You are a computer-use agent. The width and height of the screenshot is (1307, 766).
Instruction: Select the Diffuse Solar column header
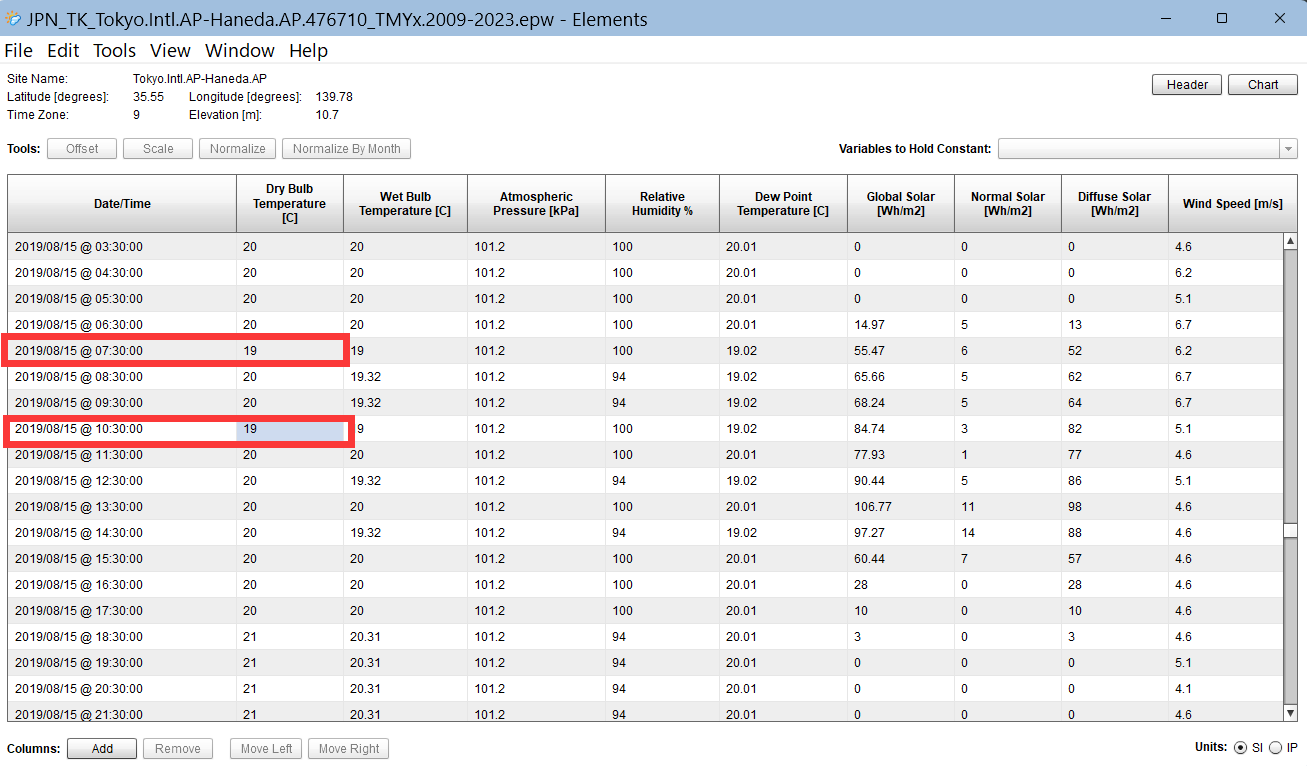(1115, 204)
